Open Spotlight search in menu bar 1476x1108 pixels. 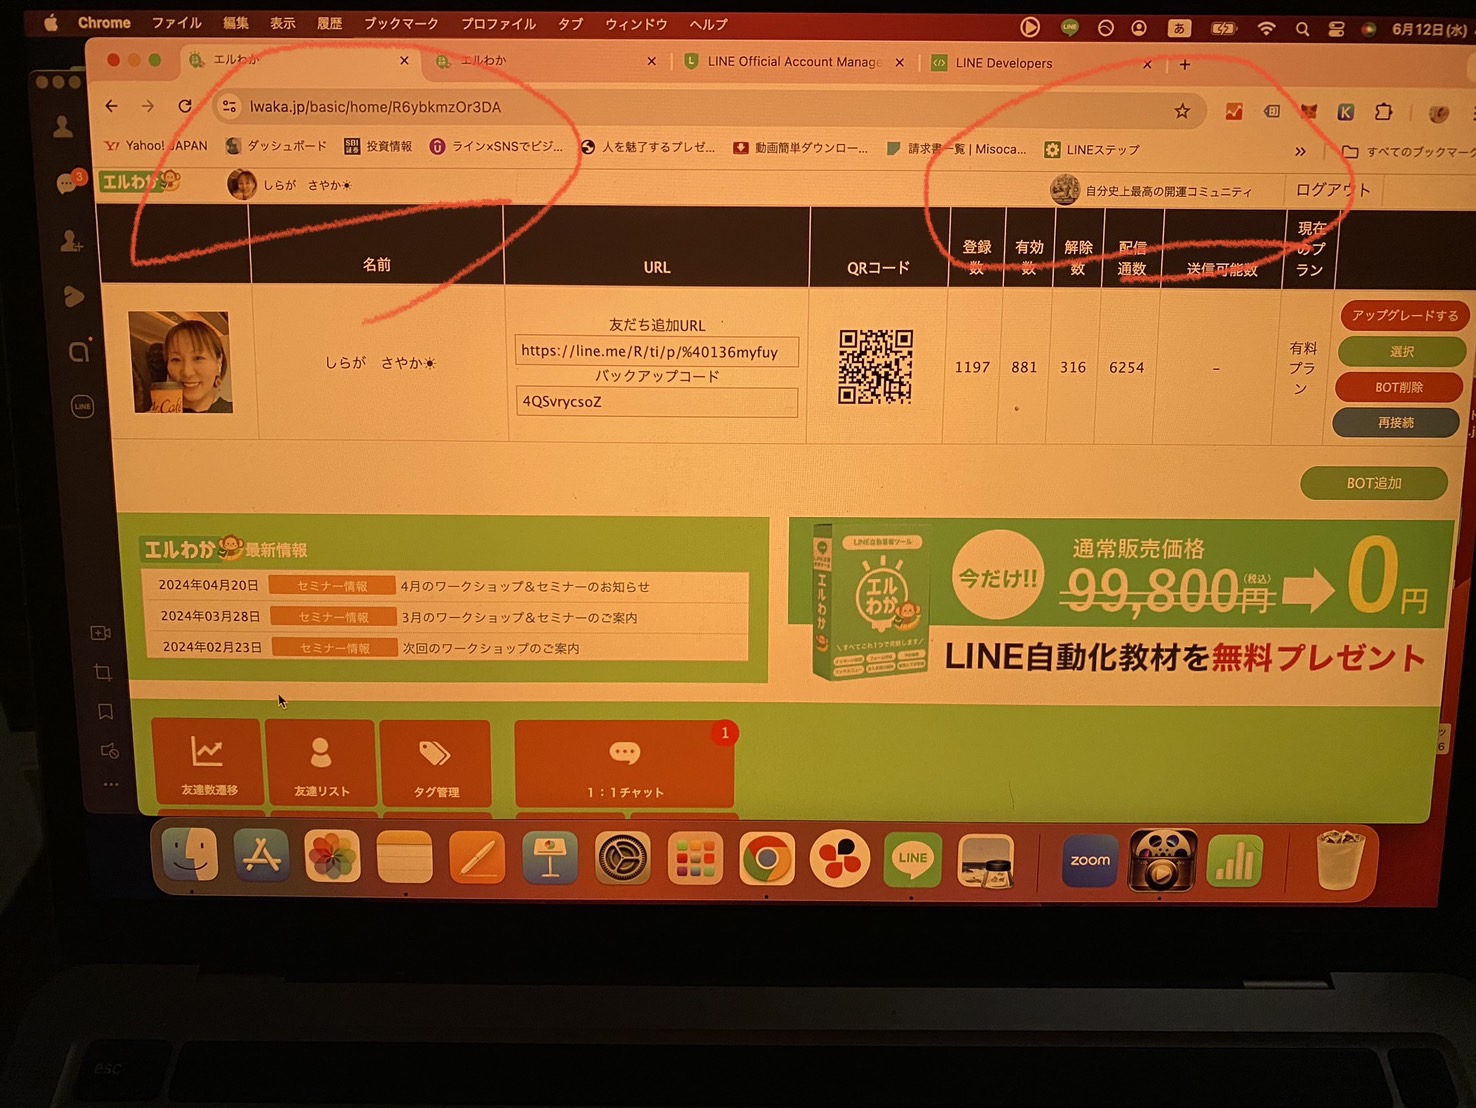(x=1302, y=29)
